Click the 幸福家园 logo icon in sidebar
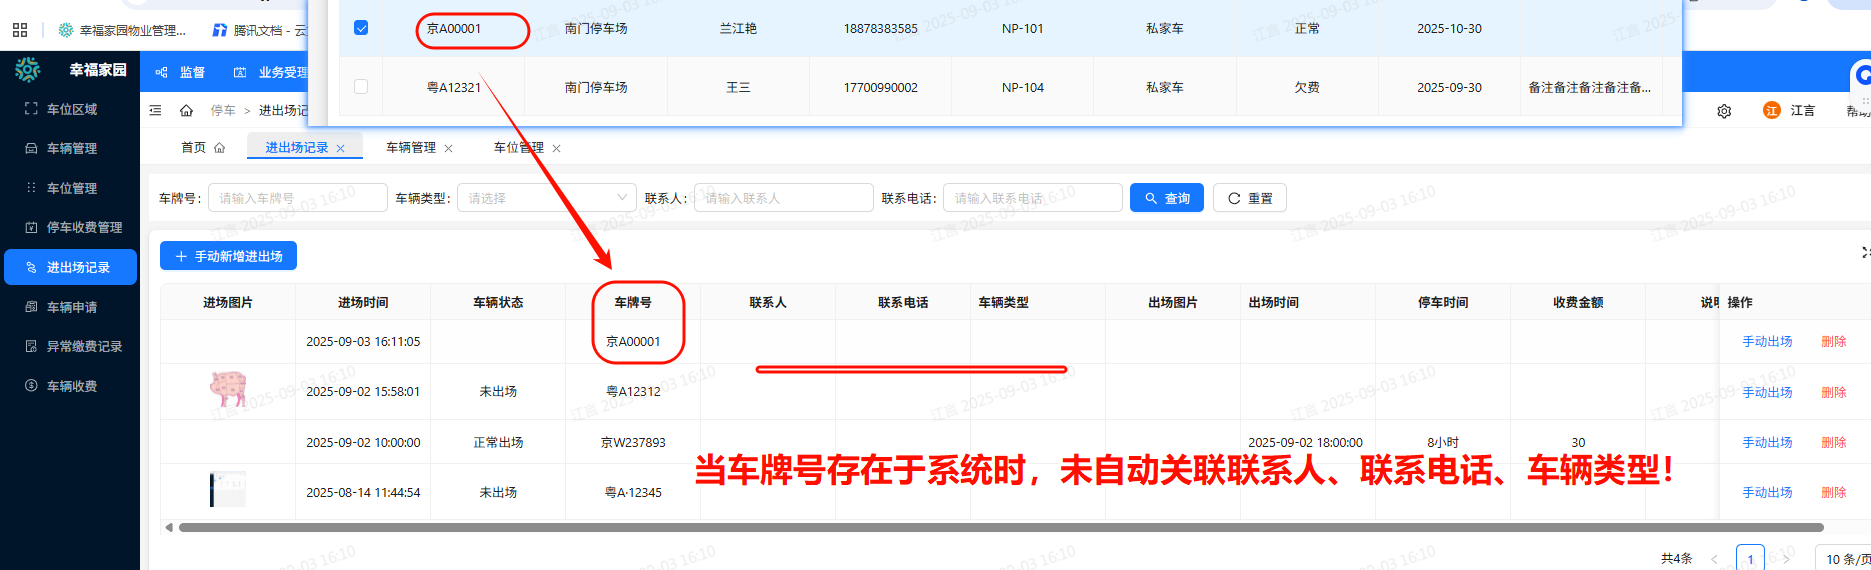This screenshot has width=1871, height=570. click(x=28, y=69)
